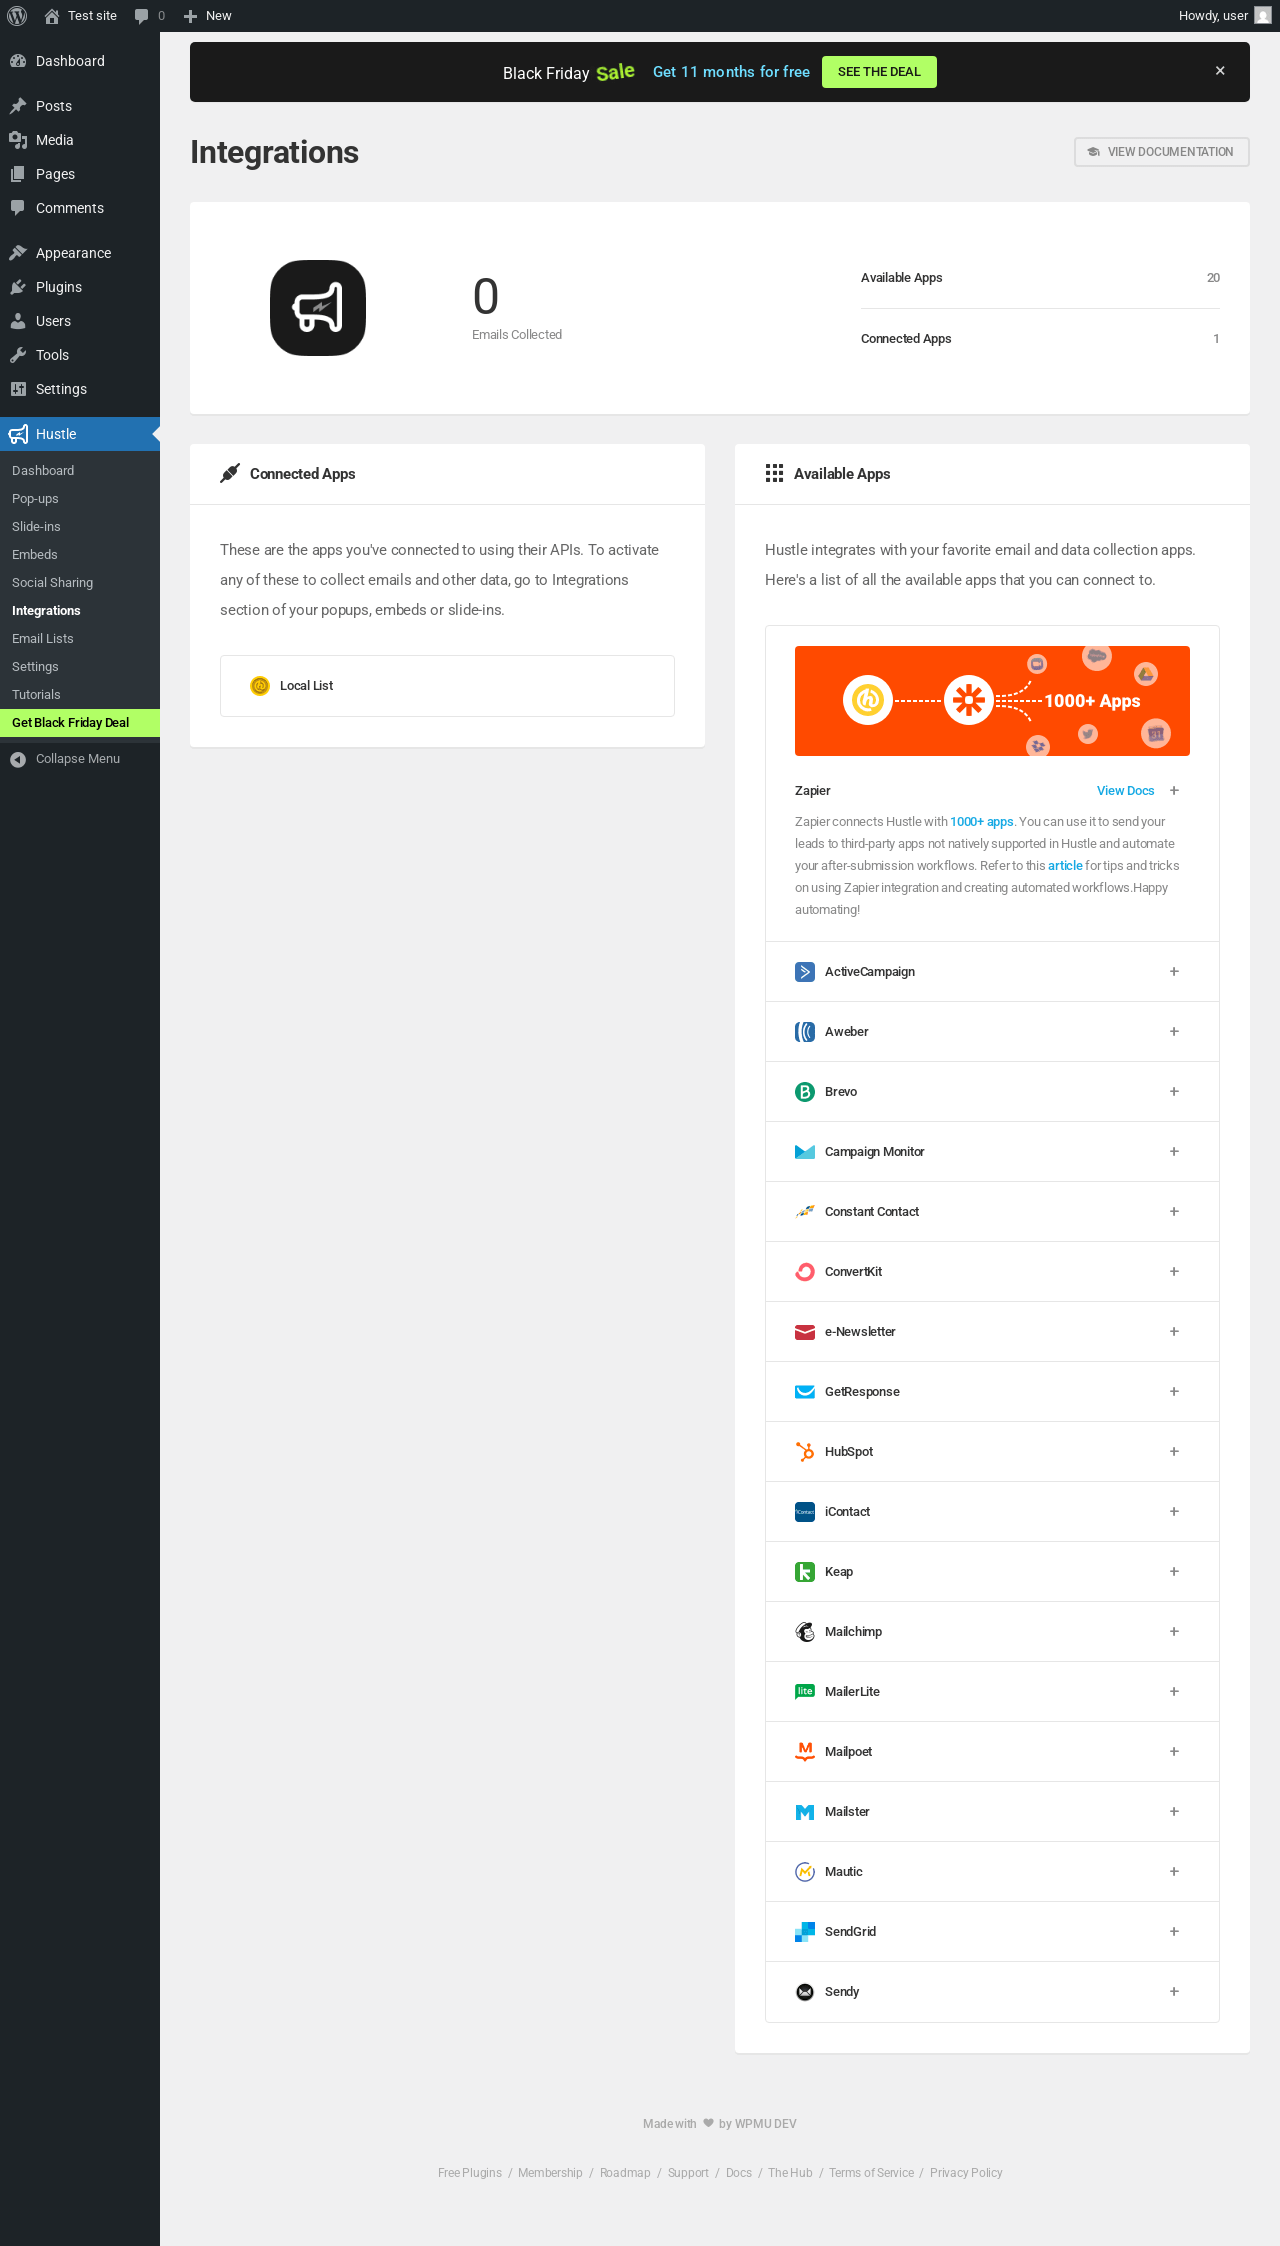Viewport: 1280px width, 2246px height.
Task: Expand Campaign Monitor row with plus button
Action: tap(1174, 1152)
